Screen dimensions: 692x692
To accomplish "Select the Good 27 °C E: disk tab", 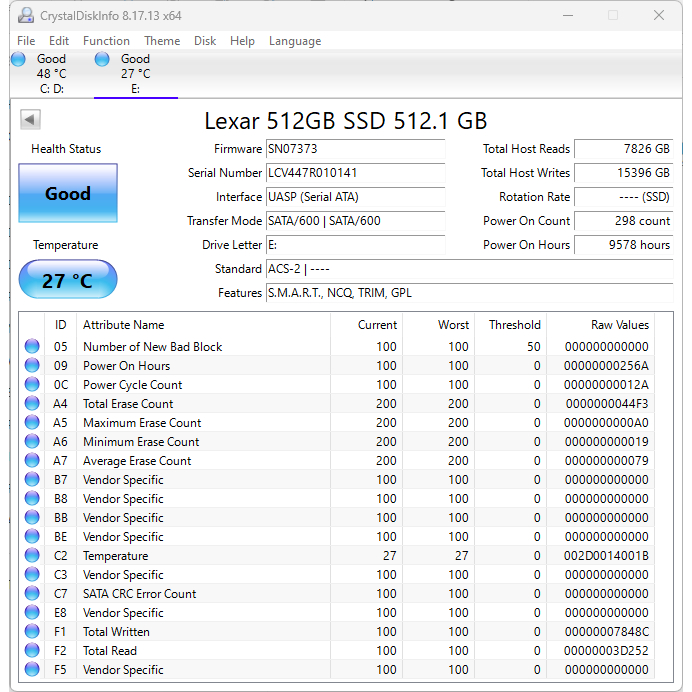I will click(135, 74).
